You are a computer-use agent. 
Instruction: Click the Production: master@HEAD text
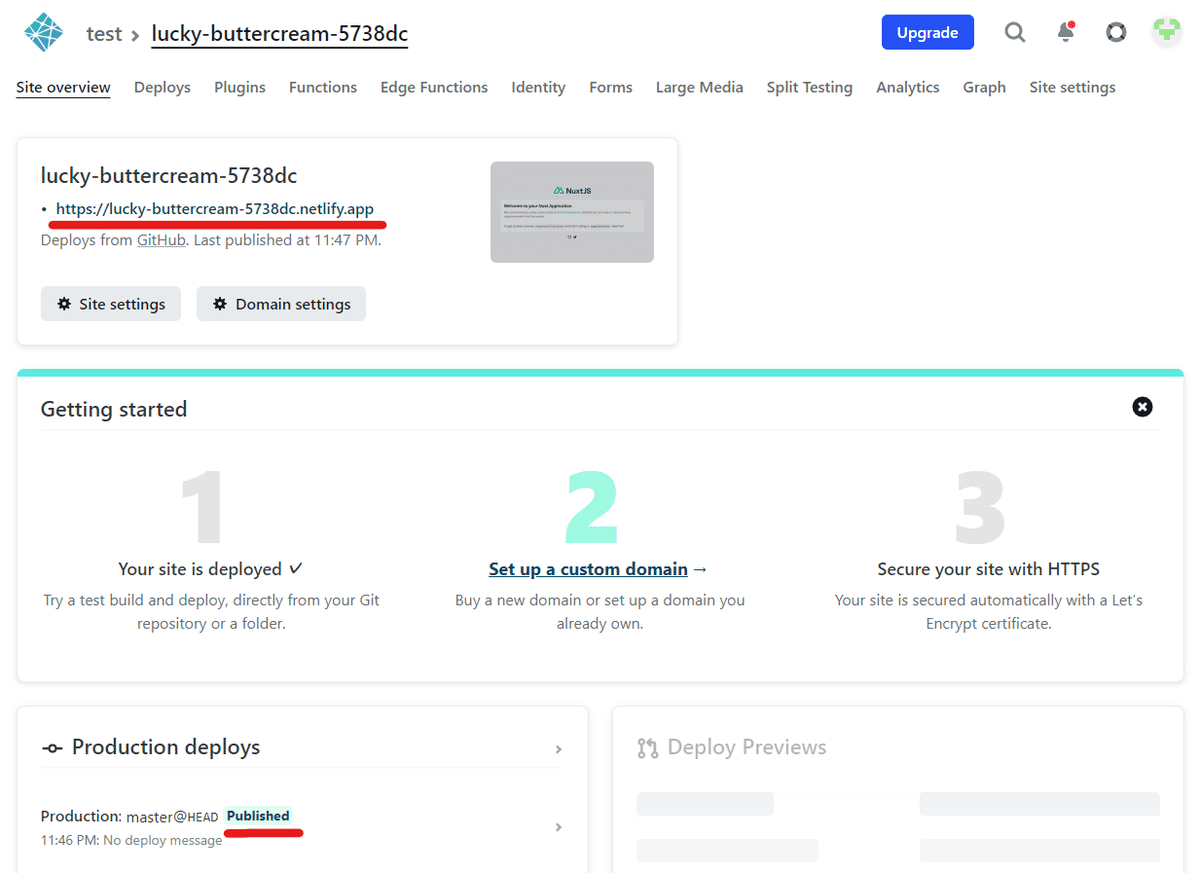[x=130, y=816]
